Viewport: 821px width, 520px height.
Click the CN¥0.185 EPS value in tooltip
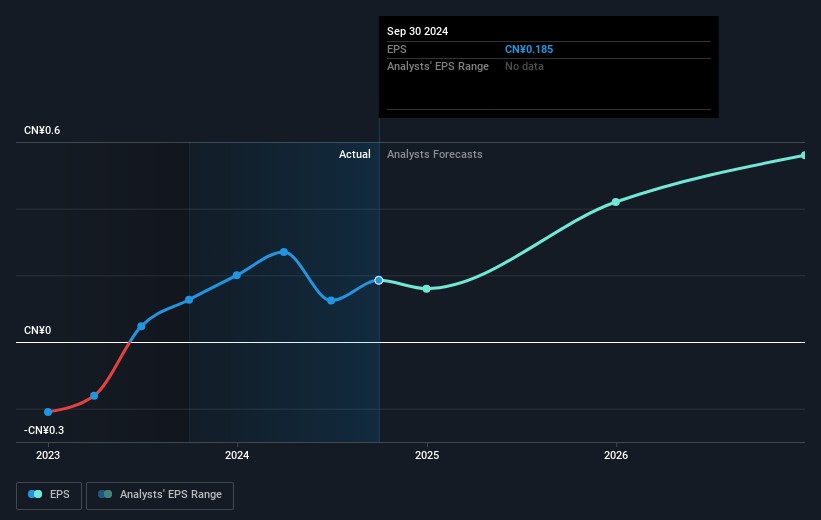pyautogui.click(x=529, y=49)
